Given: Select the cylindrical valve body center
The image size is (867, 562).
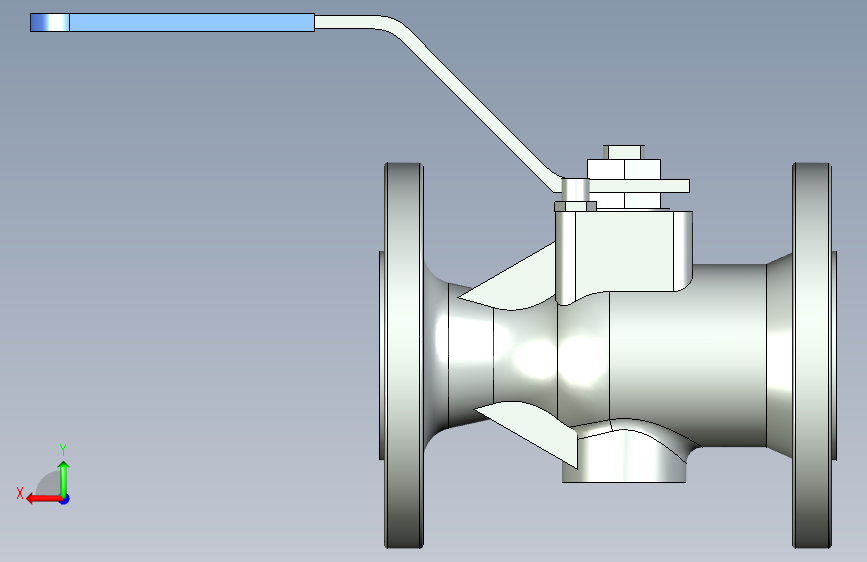Looking at the screenshot, I should click(x=686, y=354).
